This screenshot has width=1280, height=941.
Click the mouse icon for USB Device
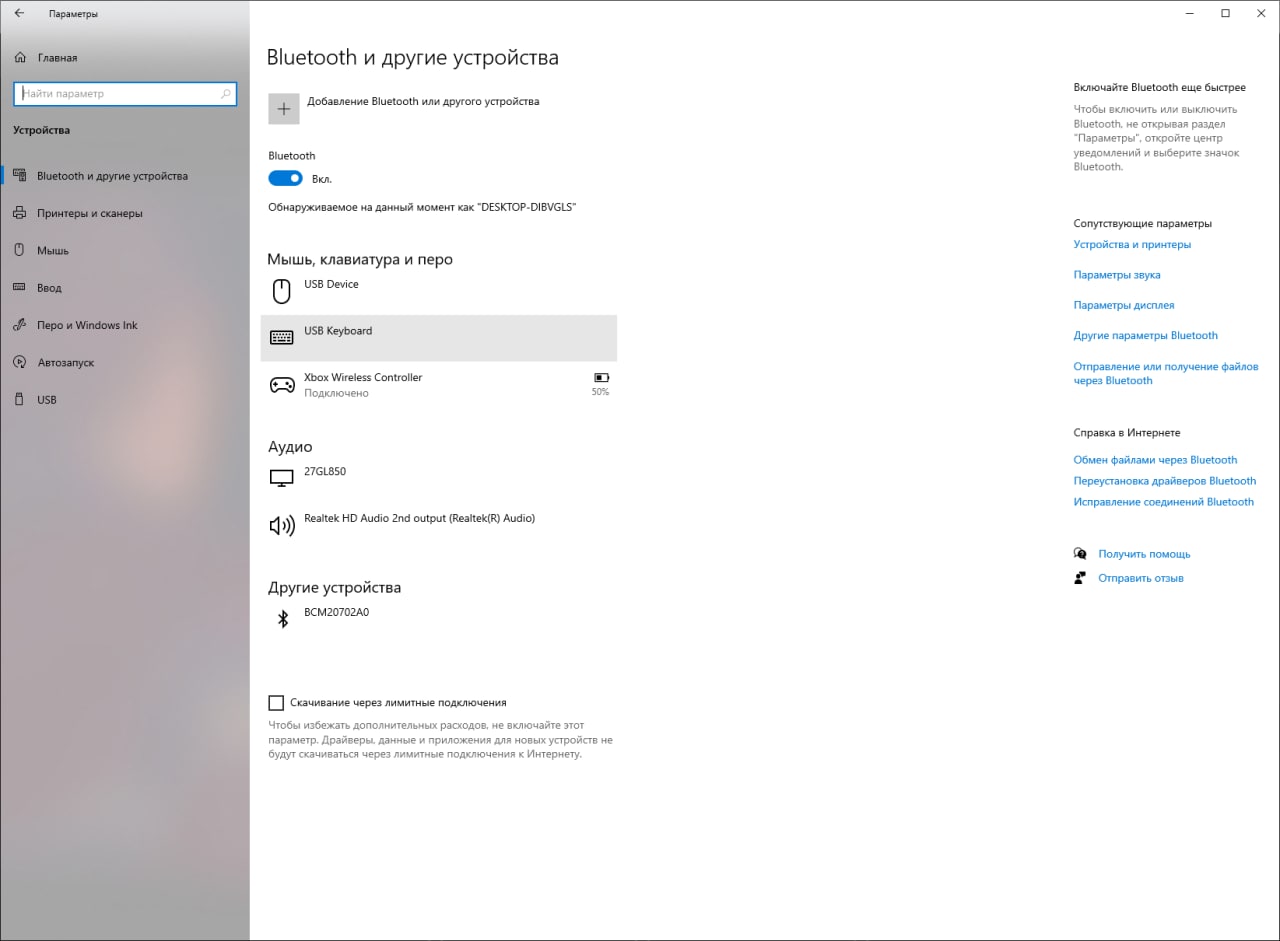pyautogui.click(x=282, y=291)
